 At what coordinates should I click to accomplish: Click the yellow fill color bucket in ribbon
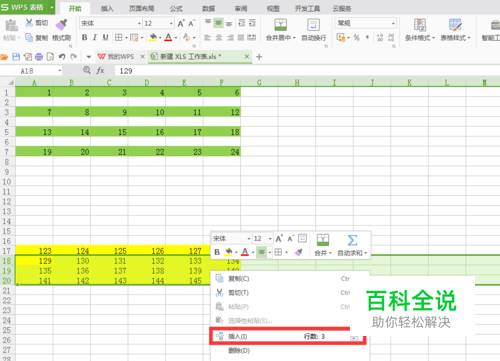click(153, 38)
